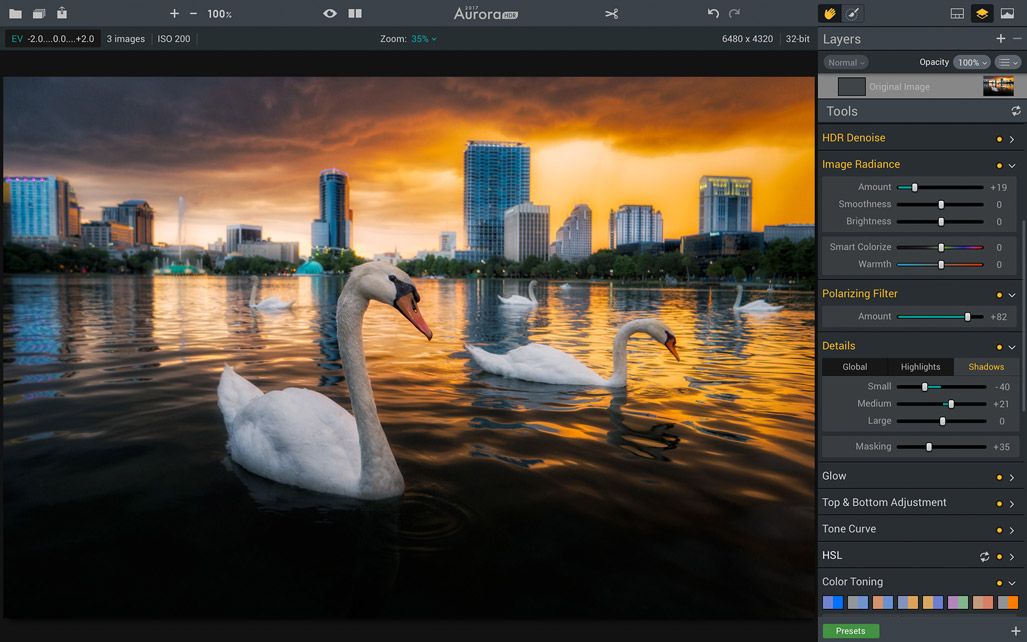Open the side-by-side compare view
Image resolution: width=1027 pixels, height=642 pixels.
tap(355, 14)
